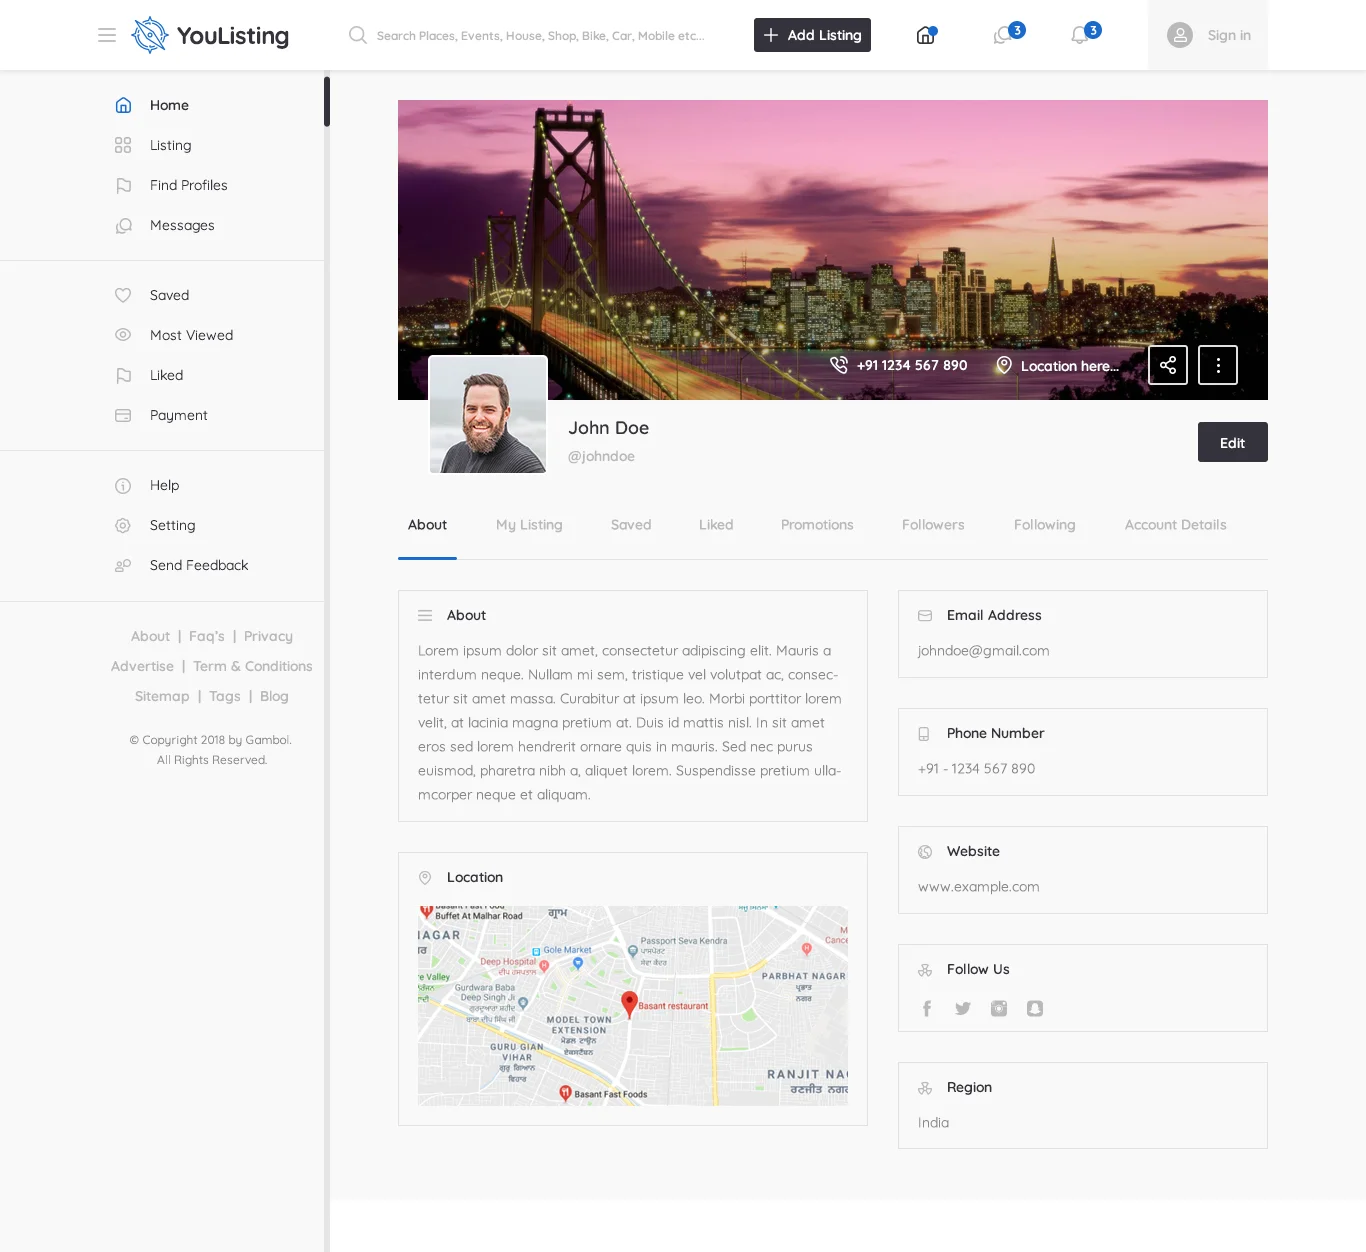Click the sidebar vertical scrollbar

click(x=327, y=102)
